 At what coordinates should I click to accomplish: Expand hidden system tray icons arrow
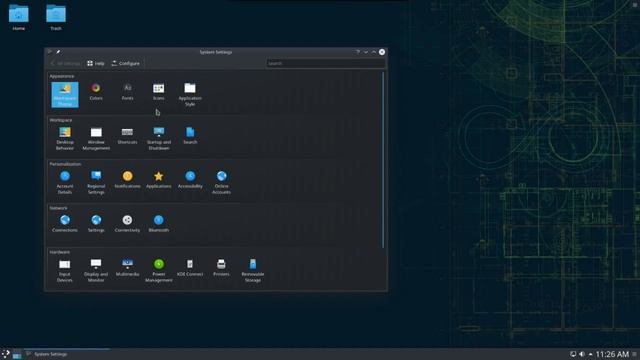pyautogui.click(x=590, y=354)
